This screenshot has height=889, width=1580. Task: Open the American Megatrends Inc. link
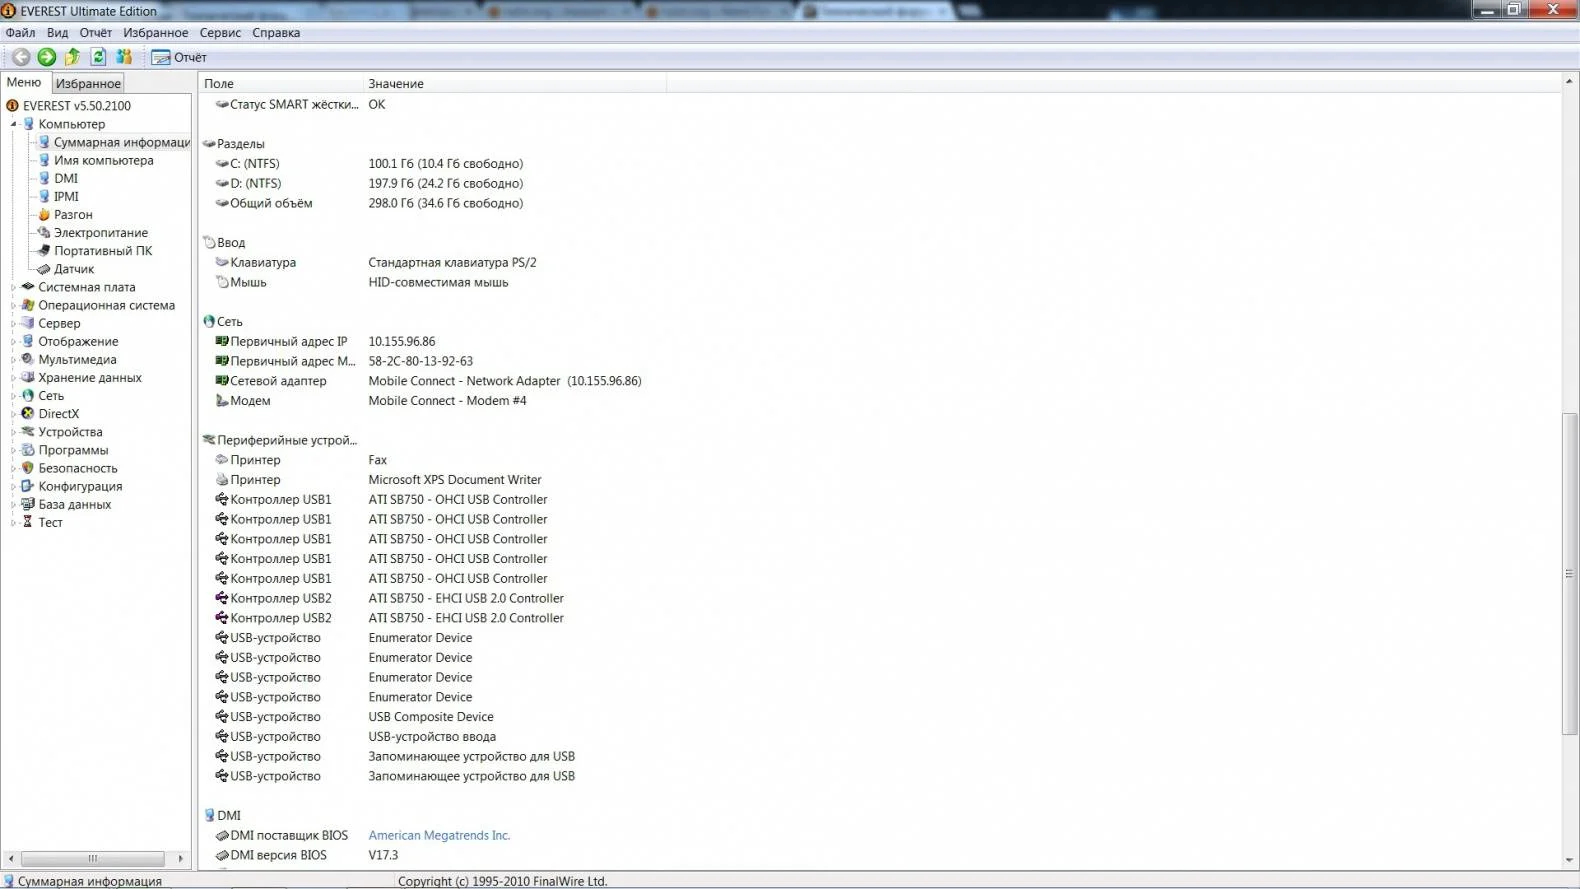coord(439,836)
